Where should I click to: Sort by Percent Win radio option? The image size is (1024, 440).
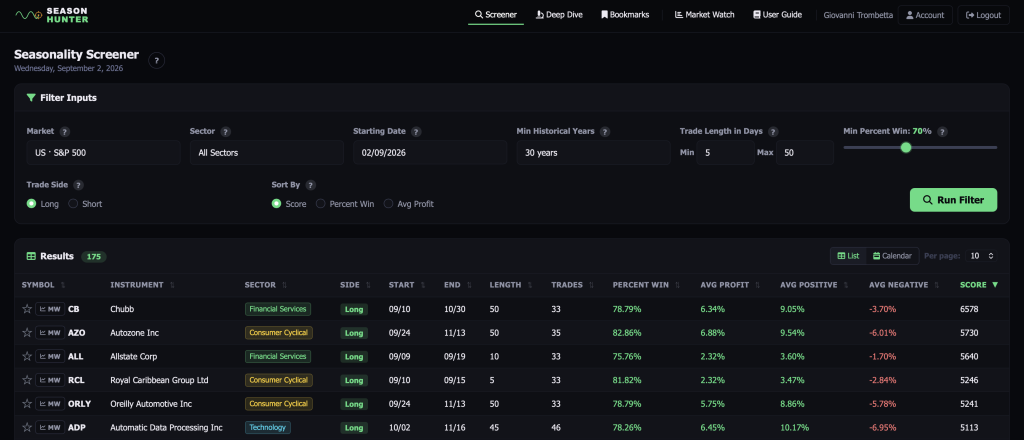pyautogui.click(x=321, y=204)
